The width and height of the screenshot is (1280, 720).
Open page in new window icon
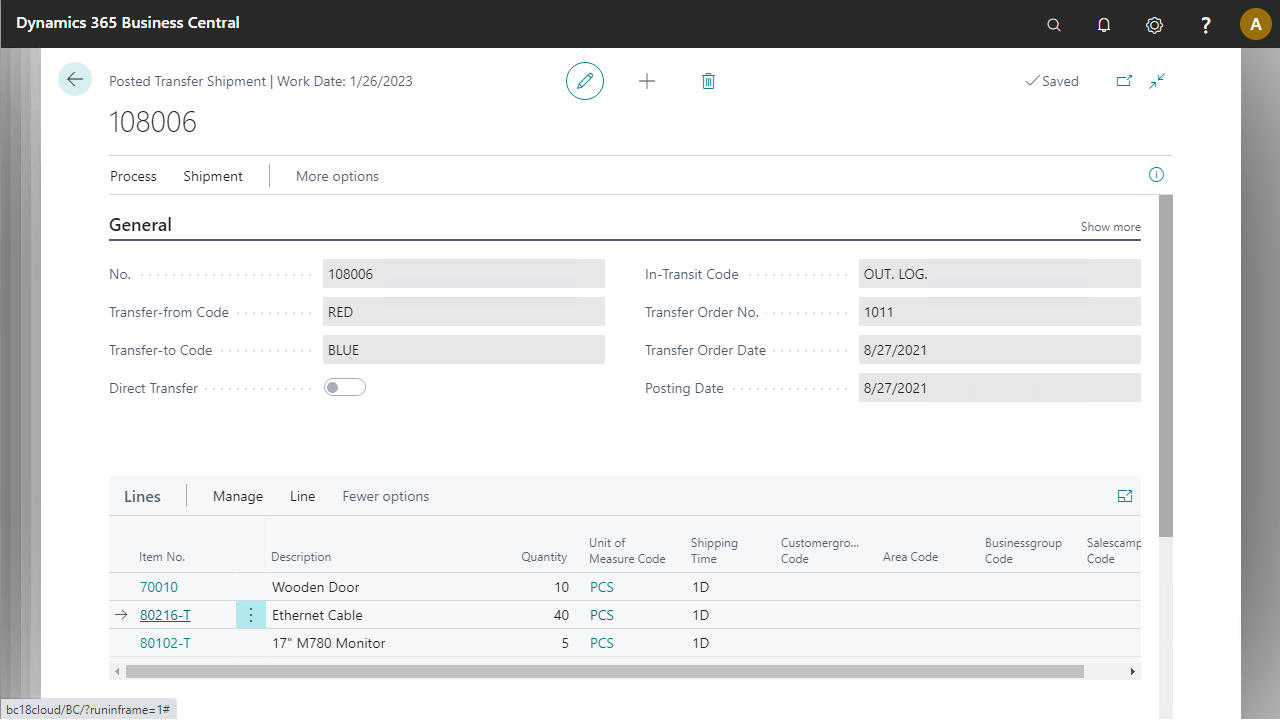1124,81
